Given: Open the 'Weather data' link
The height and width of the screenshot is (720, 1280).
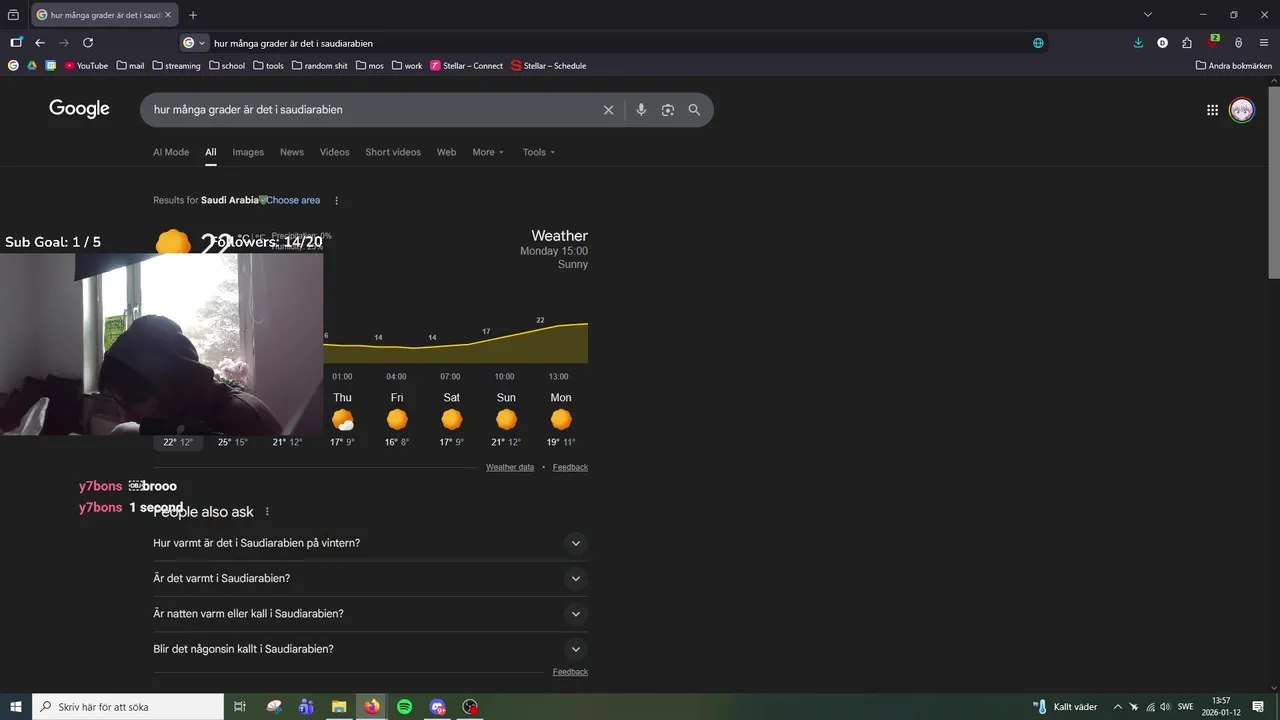Looking at the screenshot, I should [x=510, y=467].
